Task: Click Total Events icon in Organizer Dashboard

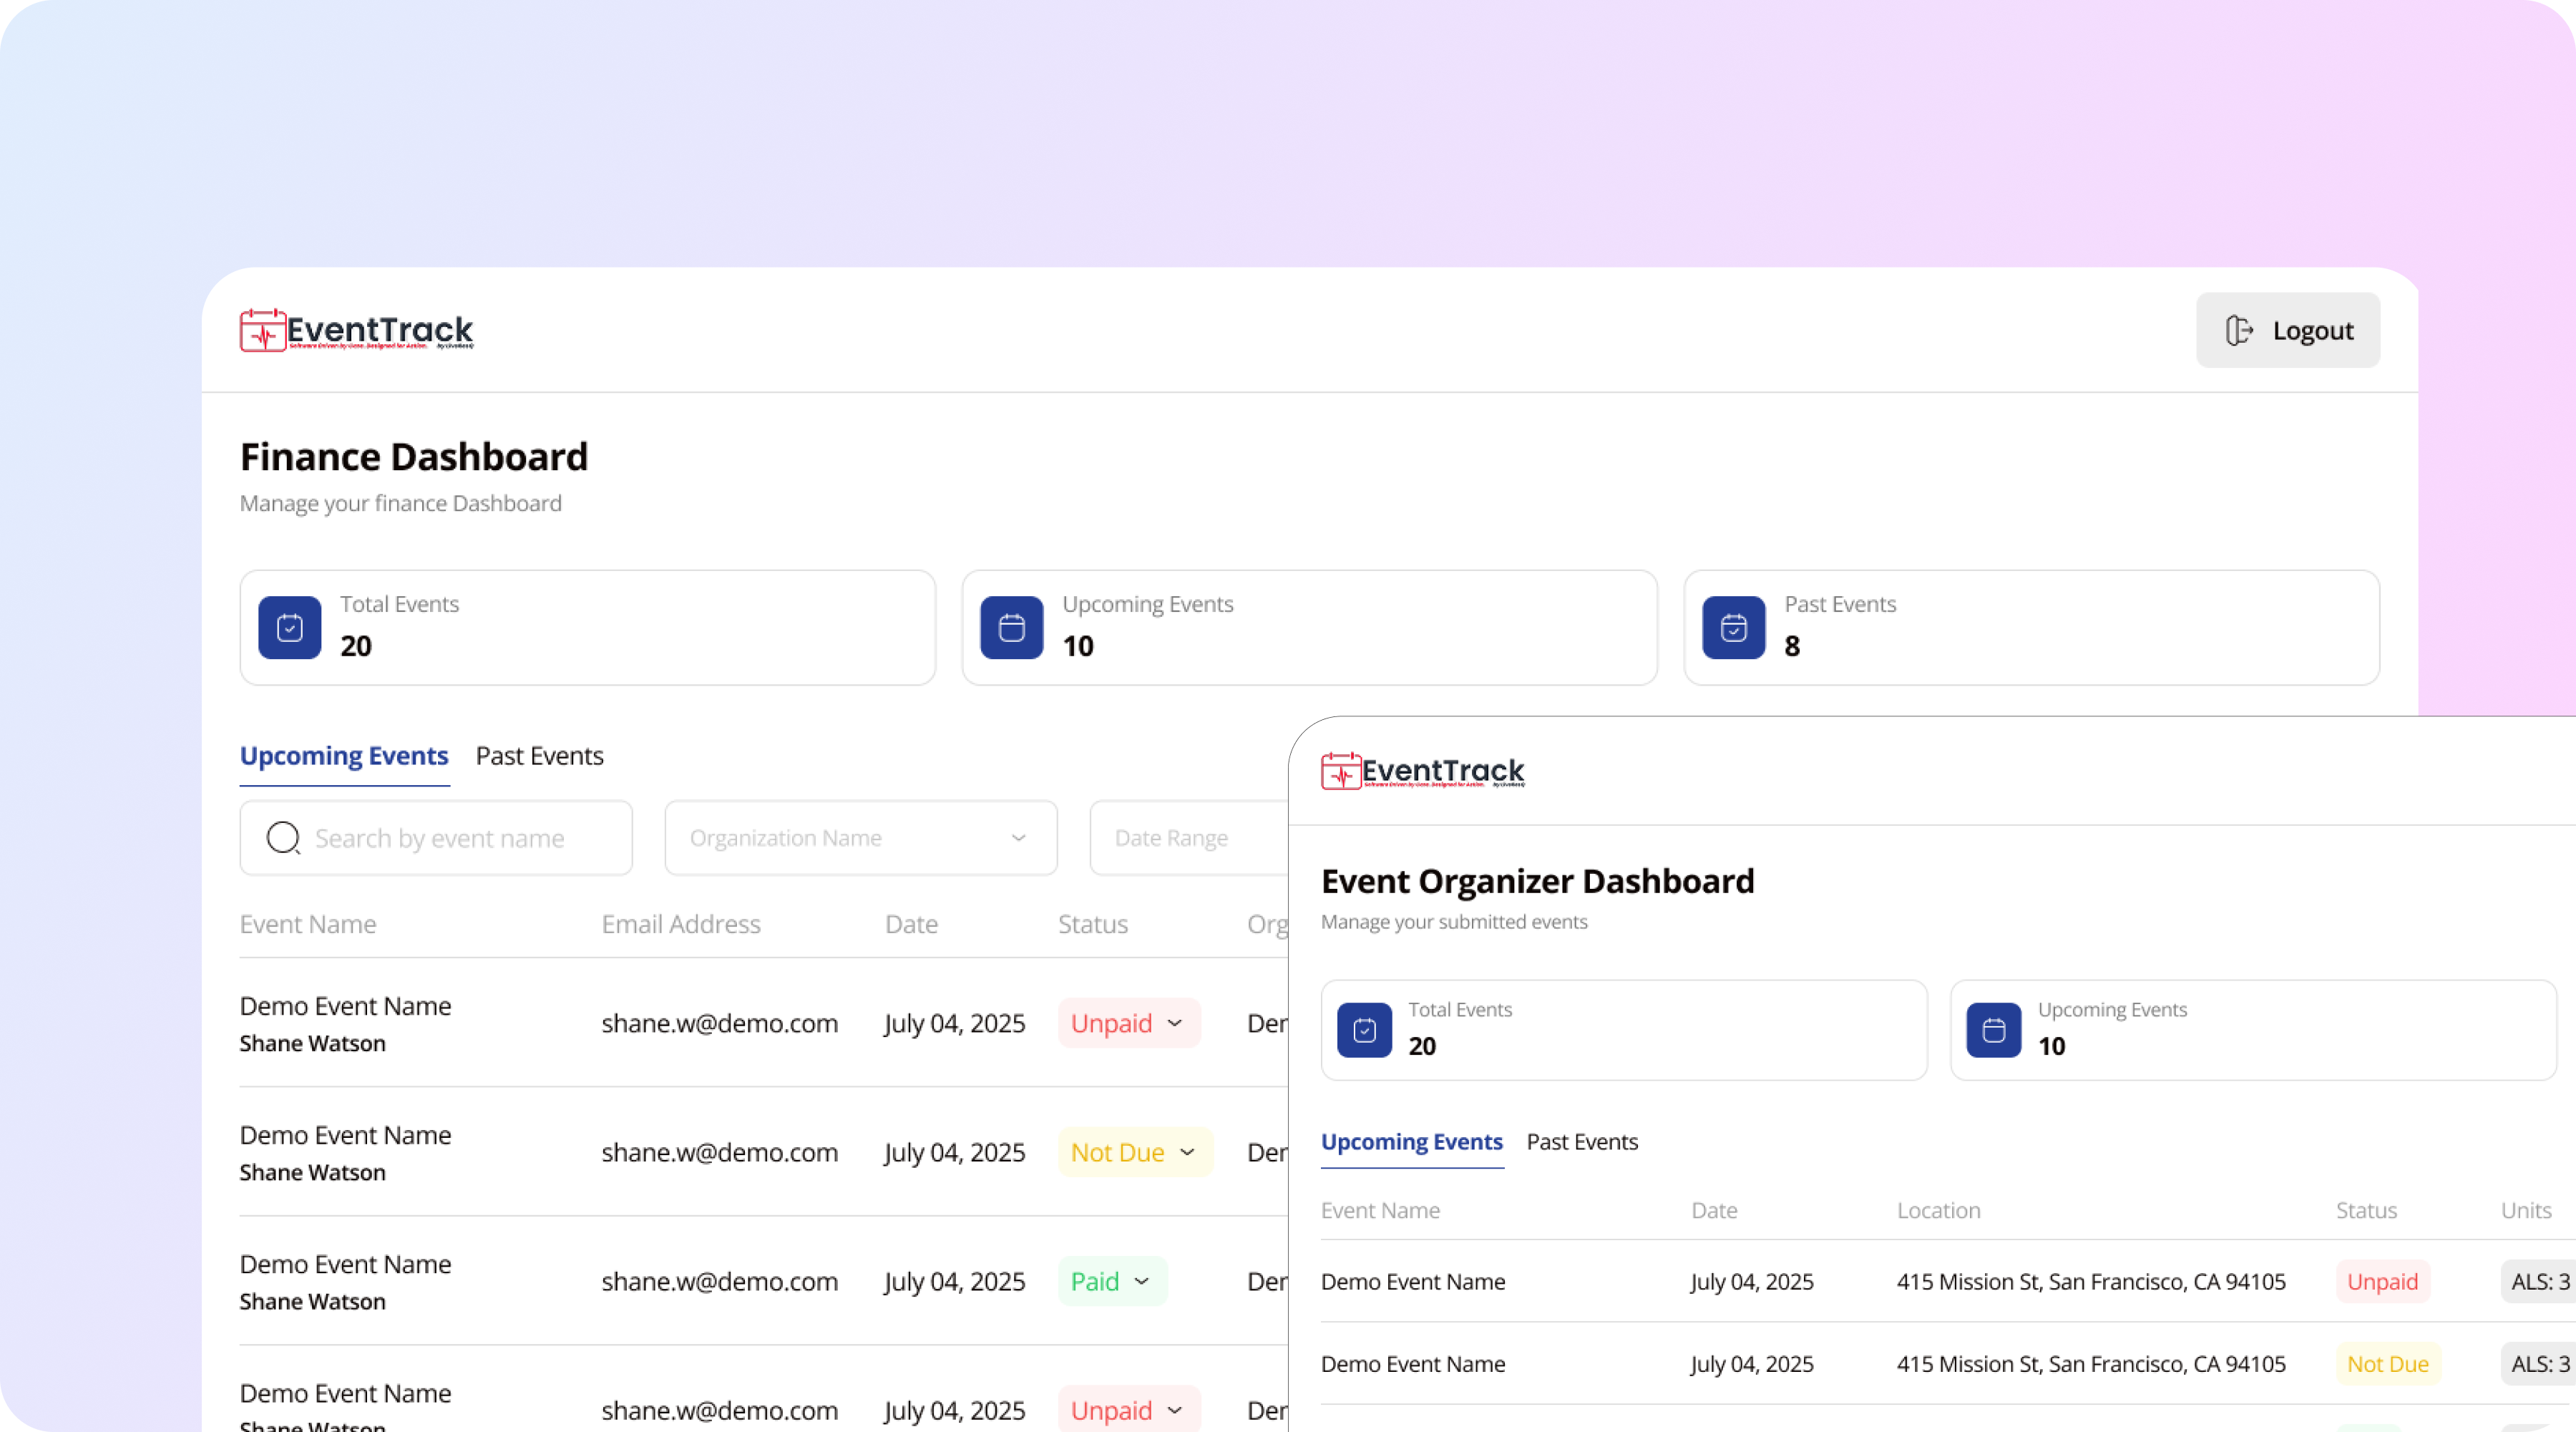Action: (1364, 1030)
